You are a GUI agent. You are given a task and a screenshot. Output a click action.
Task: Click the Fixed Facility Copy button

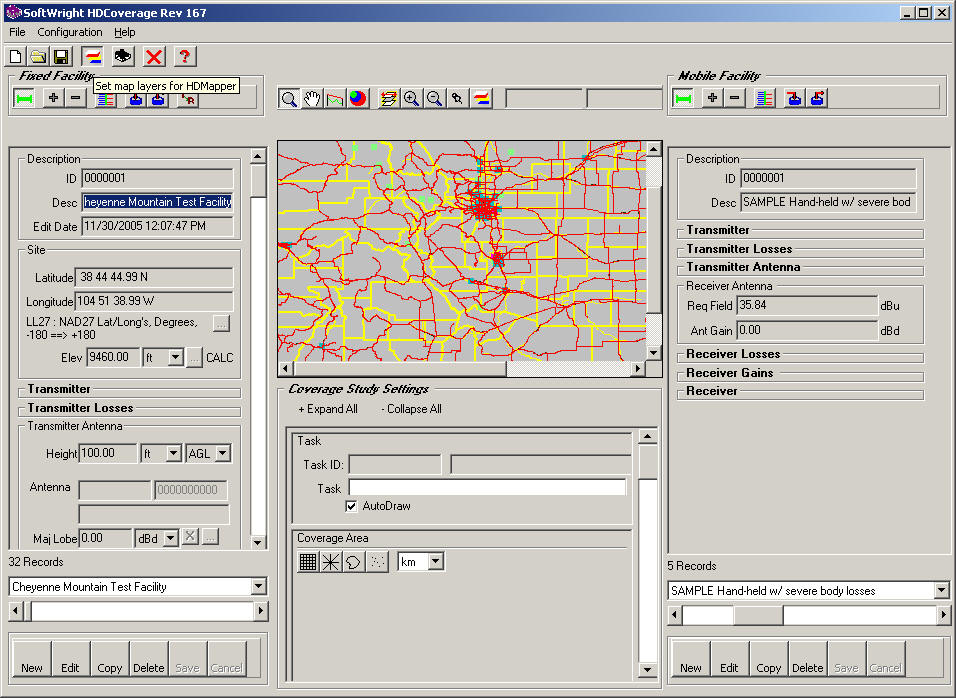pos(110,659)
